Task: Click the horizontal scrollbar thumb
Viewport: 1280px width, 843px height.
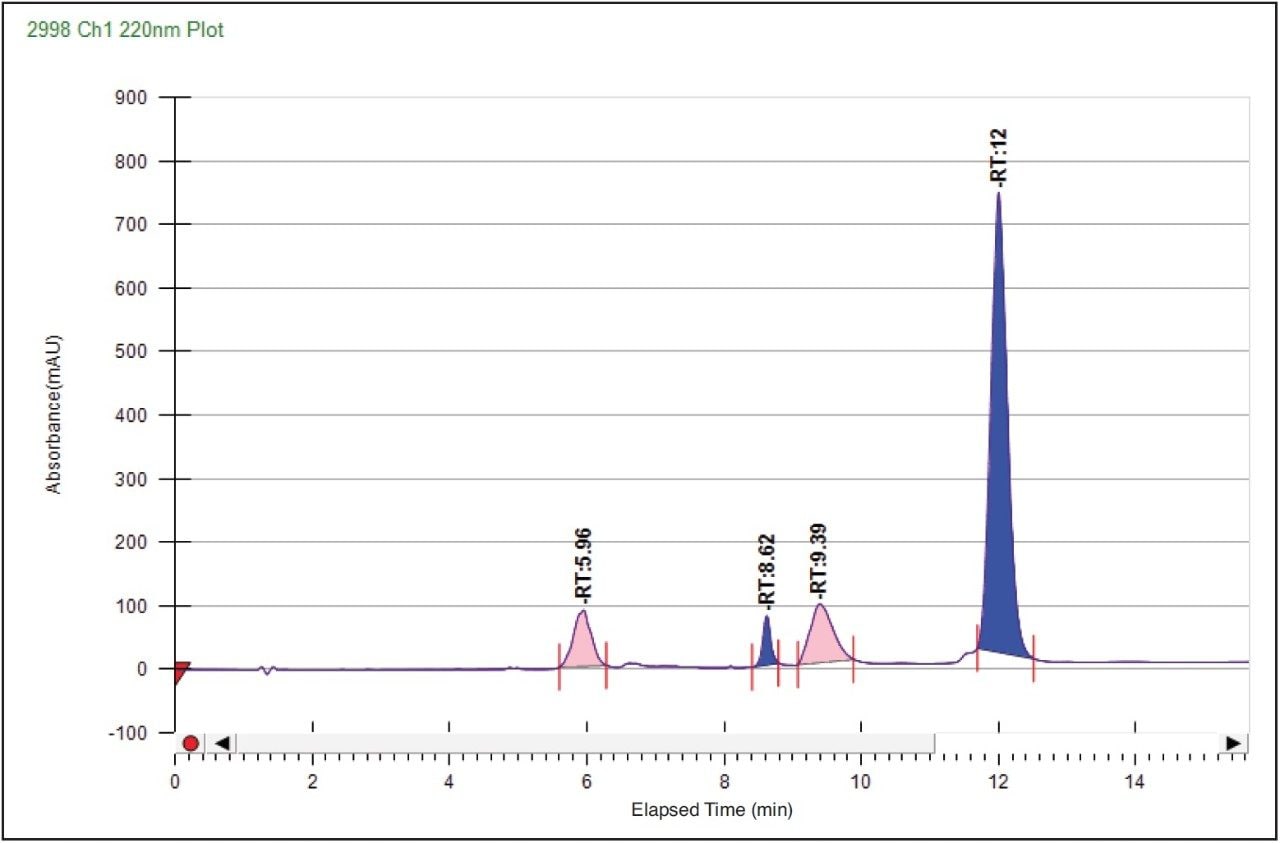Action: pos(584,743)
